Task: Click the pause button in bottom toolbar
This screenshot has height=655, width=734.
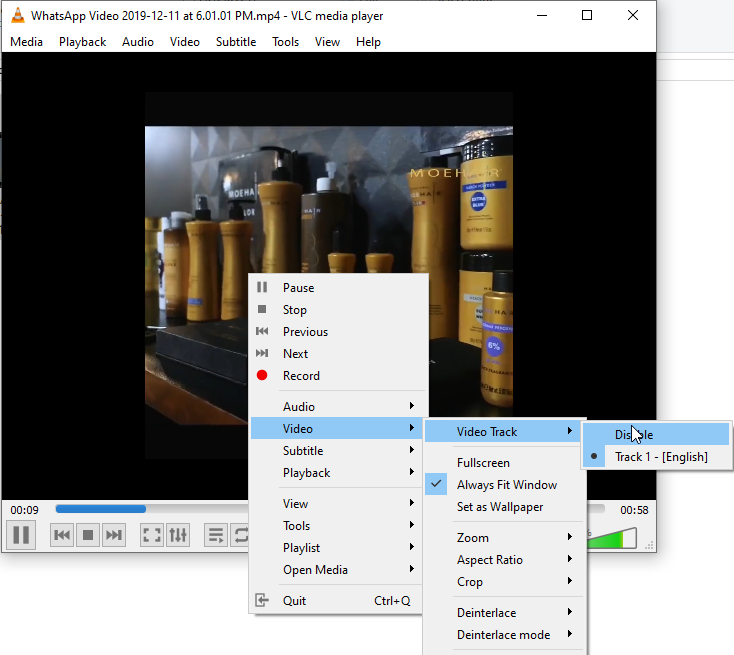Action: [21, 535]
